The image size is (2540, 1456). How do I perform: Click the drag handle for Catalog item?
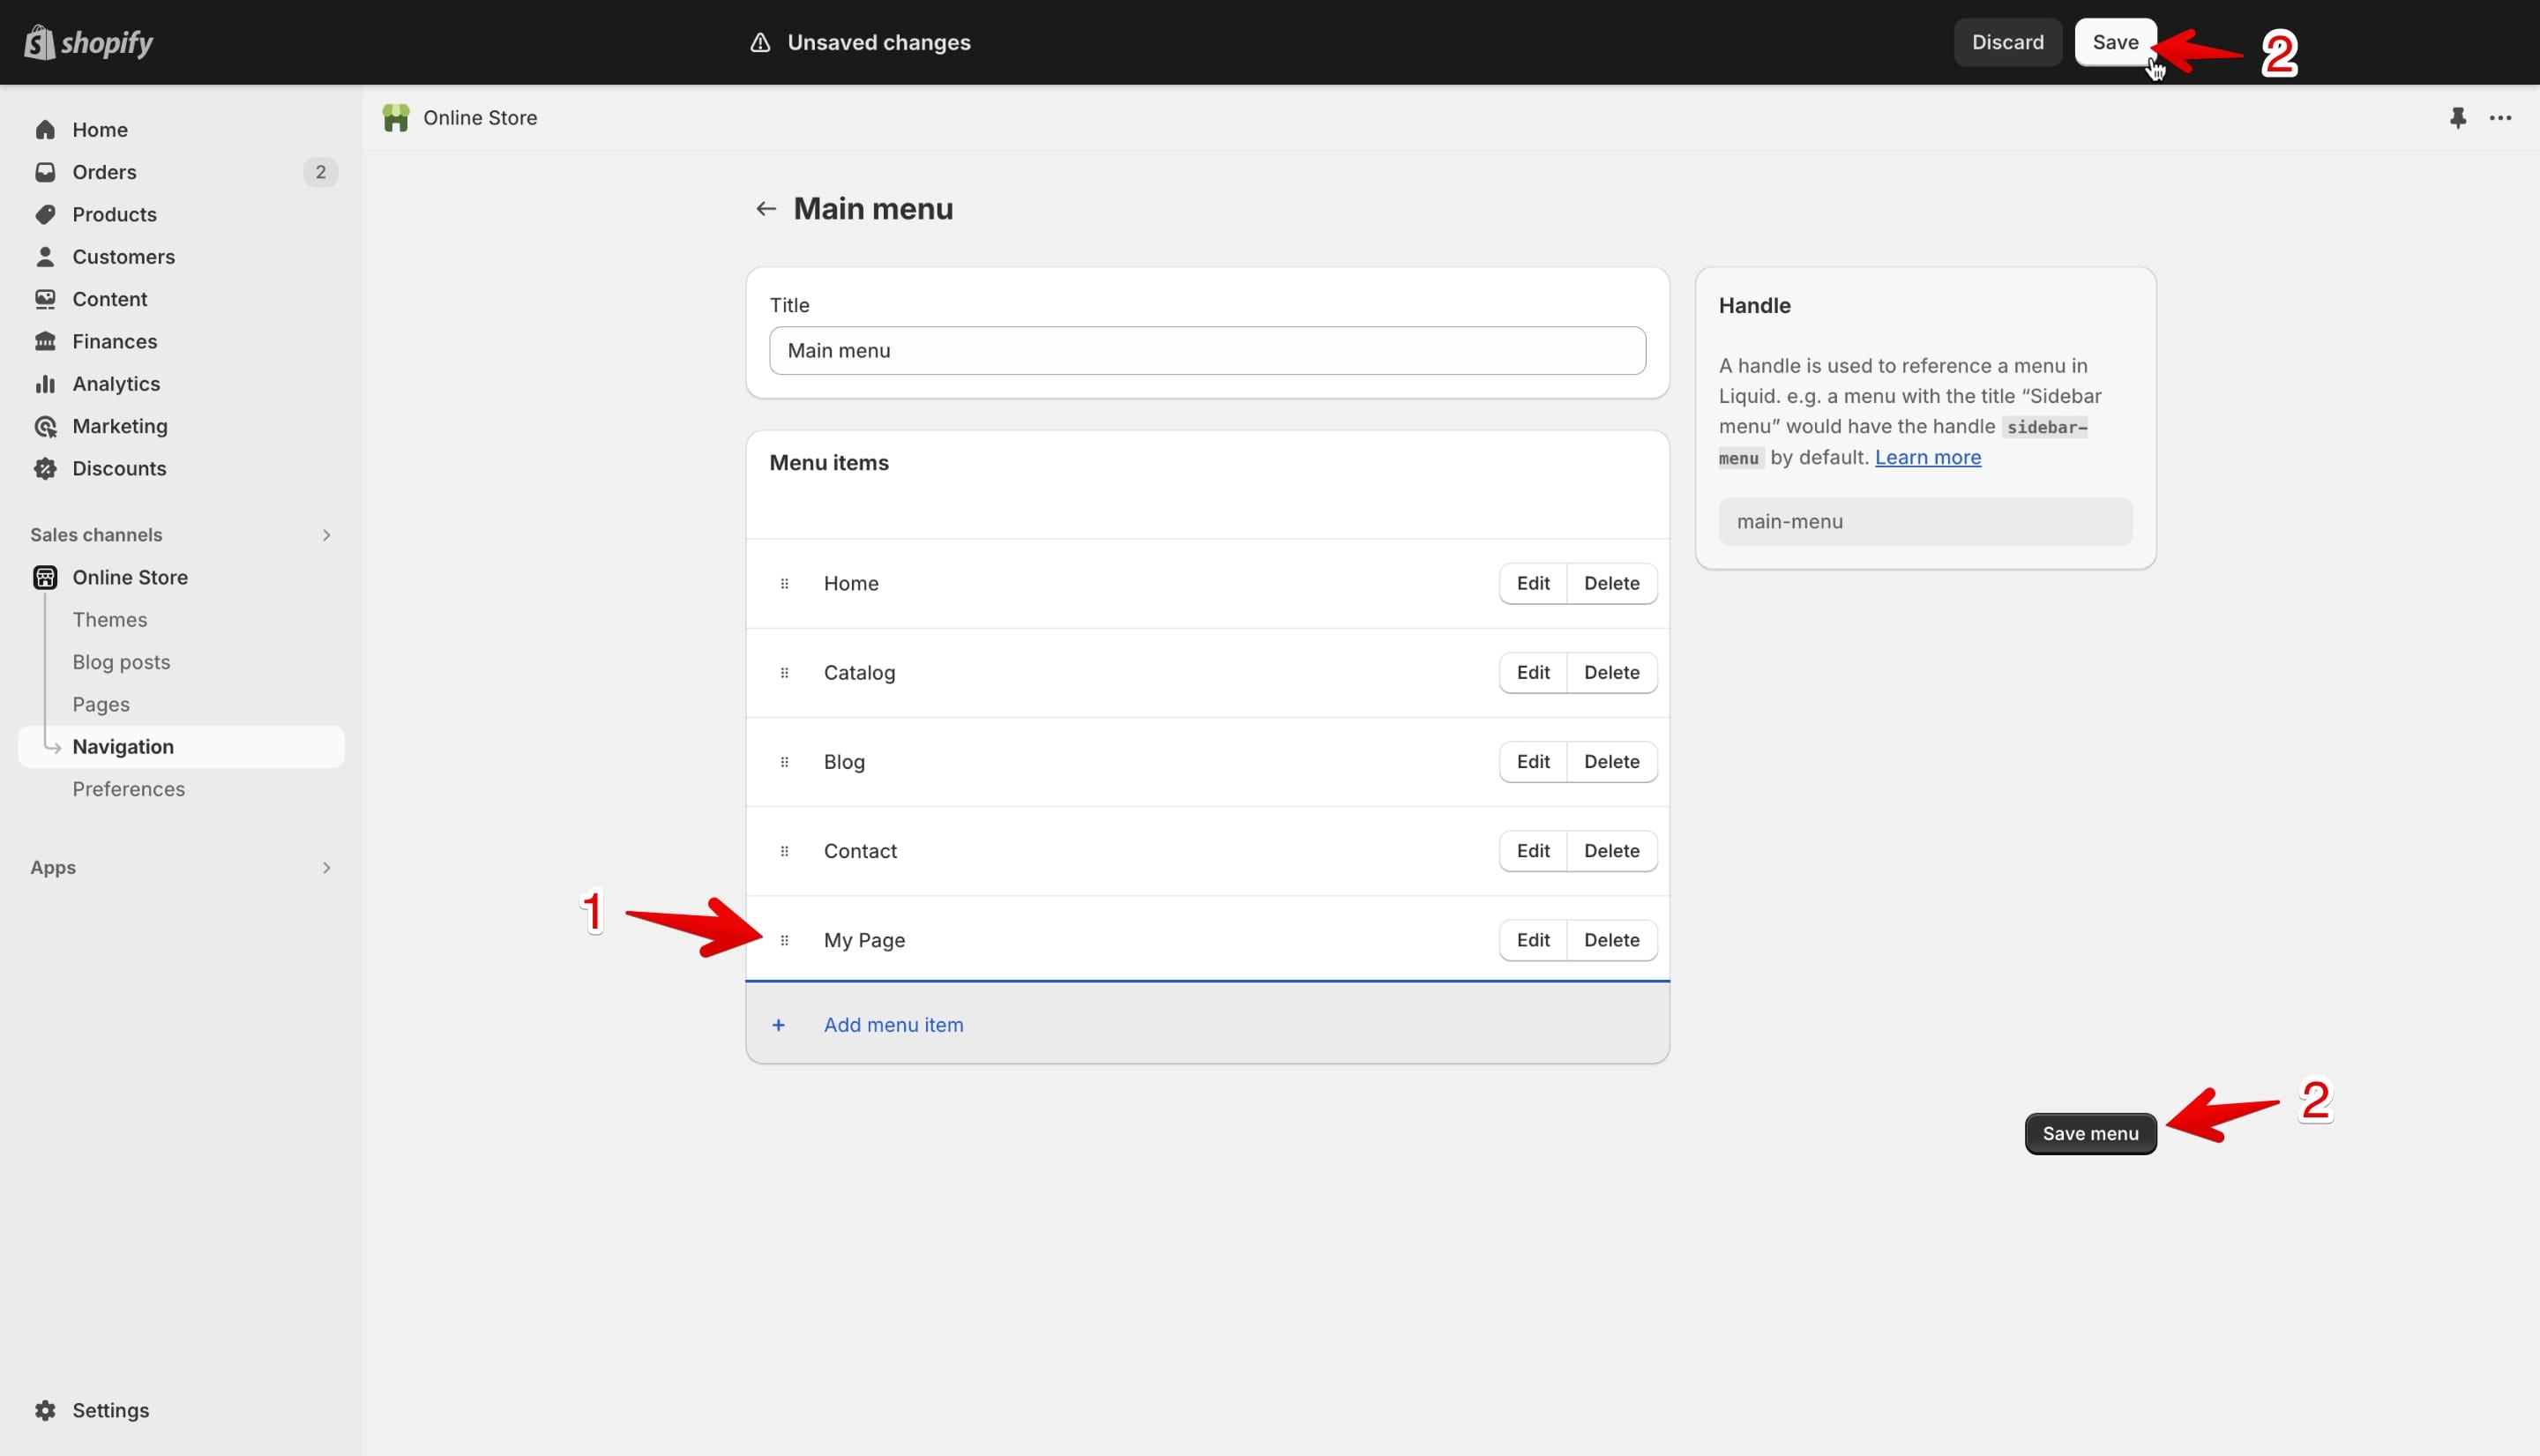[x=785, y=673]
